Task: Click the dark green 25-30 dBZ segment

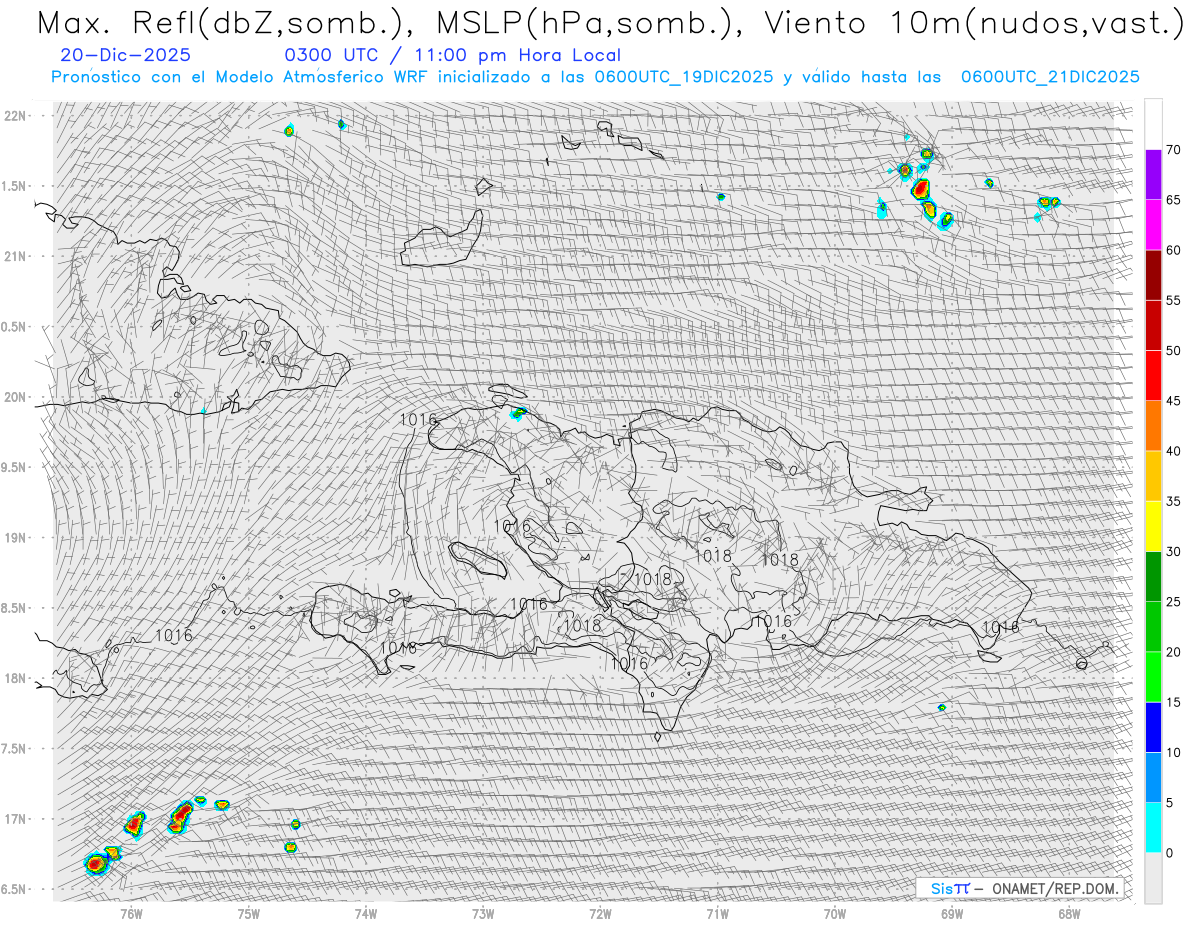Action: pyautogui.click(x=1153, y=576)
